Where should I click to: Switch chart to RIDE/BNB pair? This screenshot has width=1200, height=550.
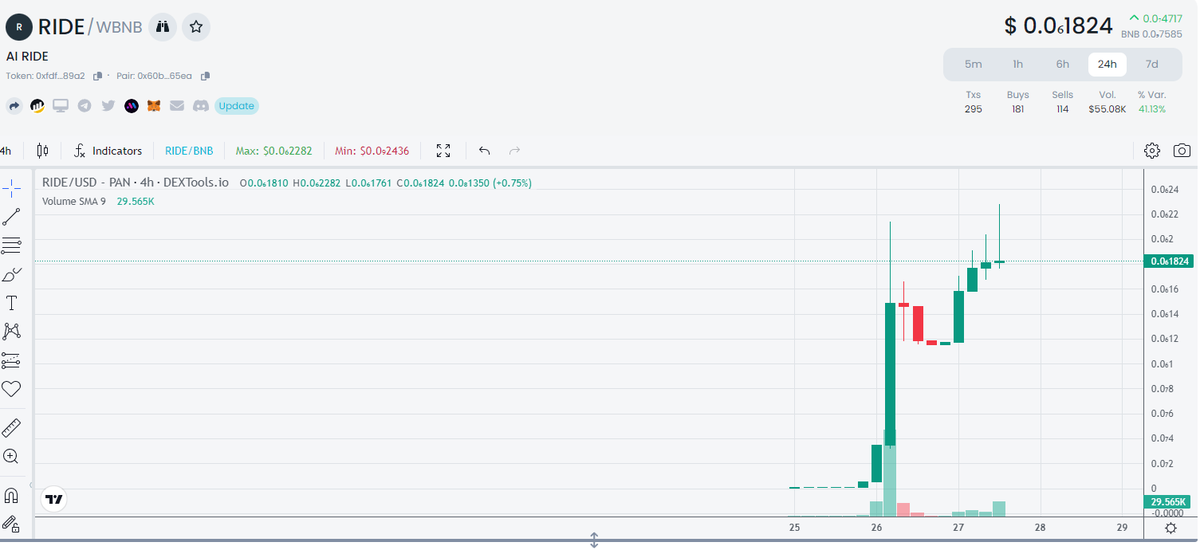[189, 151]
